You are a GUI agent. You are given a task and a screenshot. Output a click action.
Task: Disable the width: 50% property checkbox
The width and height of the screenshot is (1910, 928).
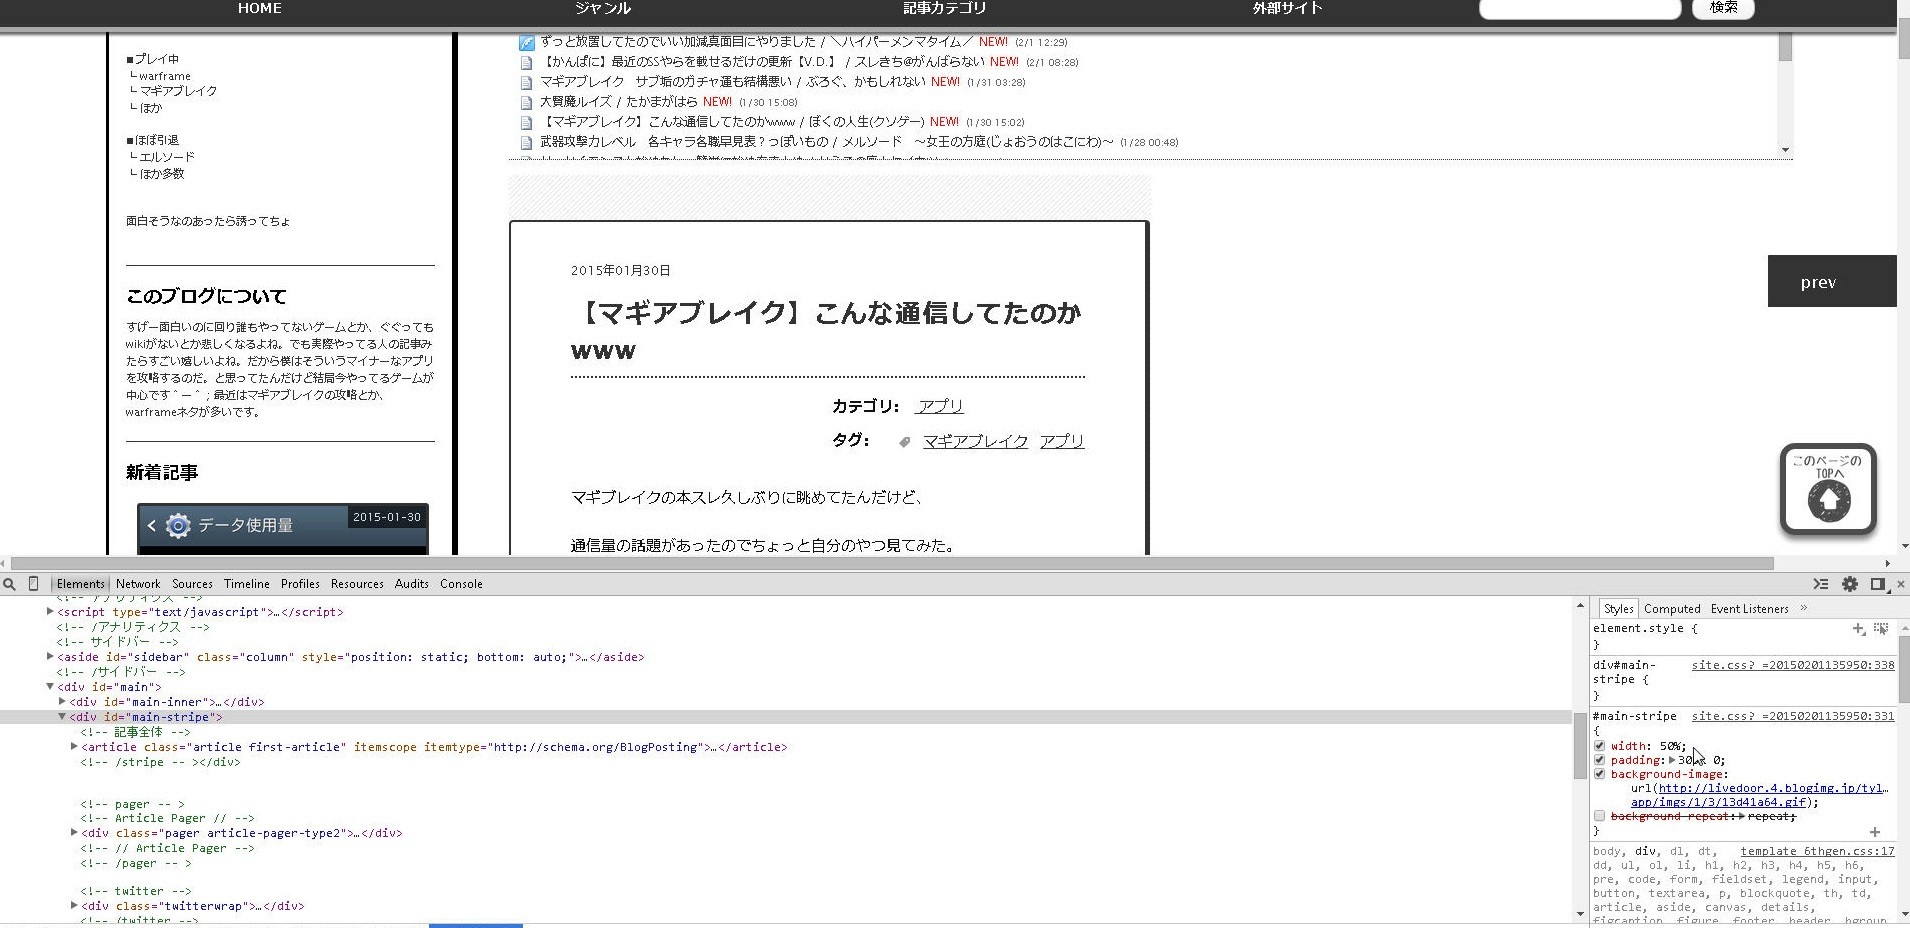click(x=1599, y=746)
